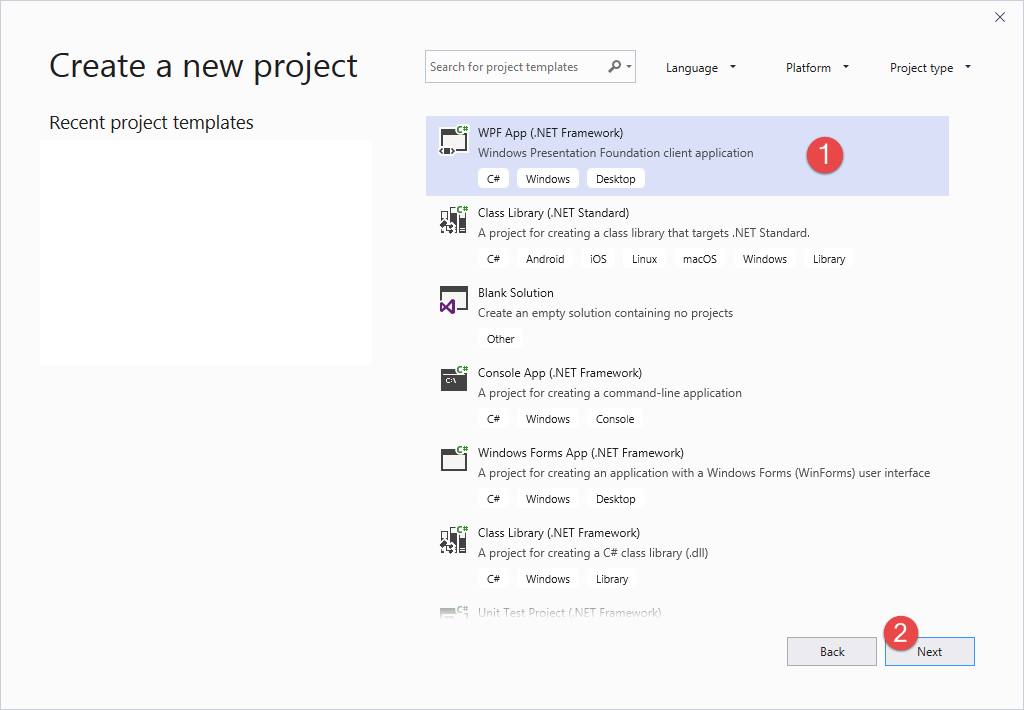Click the macOS tag on Class Library
Screen dimensions: 1024x710
coord(699,258)
